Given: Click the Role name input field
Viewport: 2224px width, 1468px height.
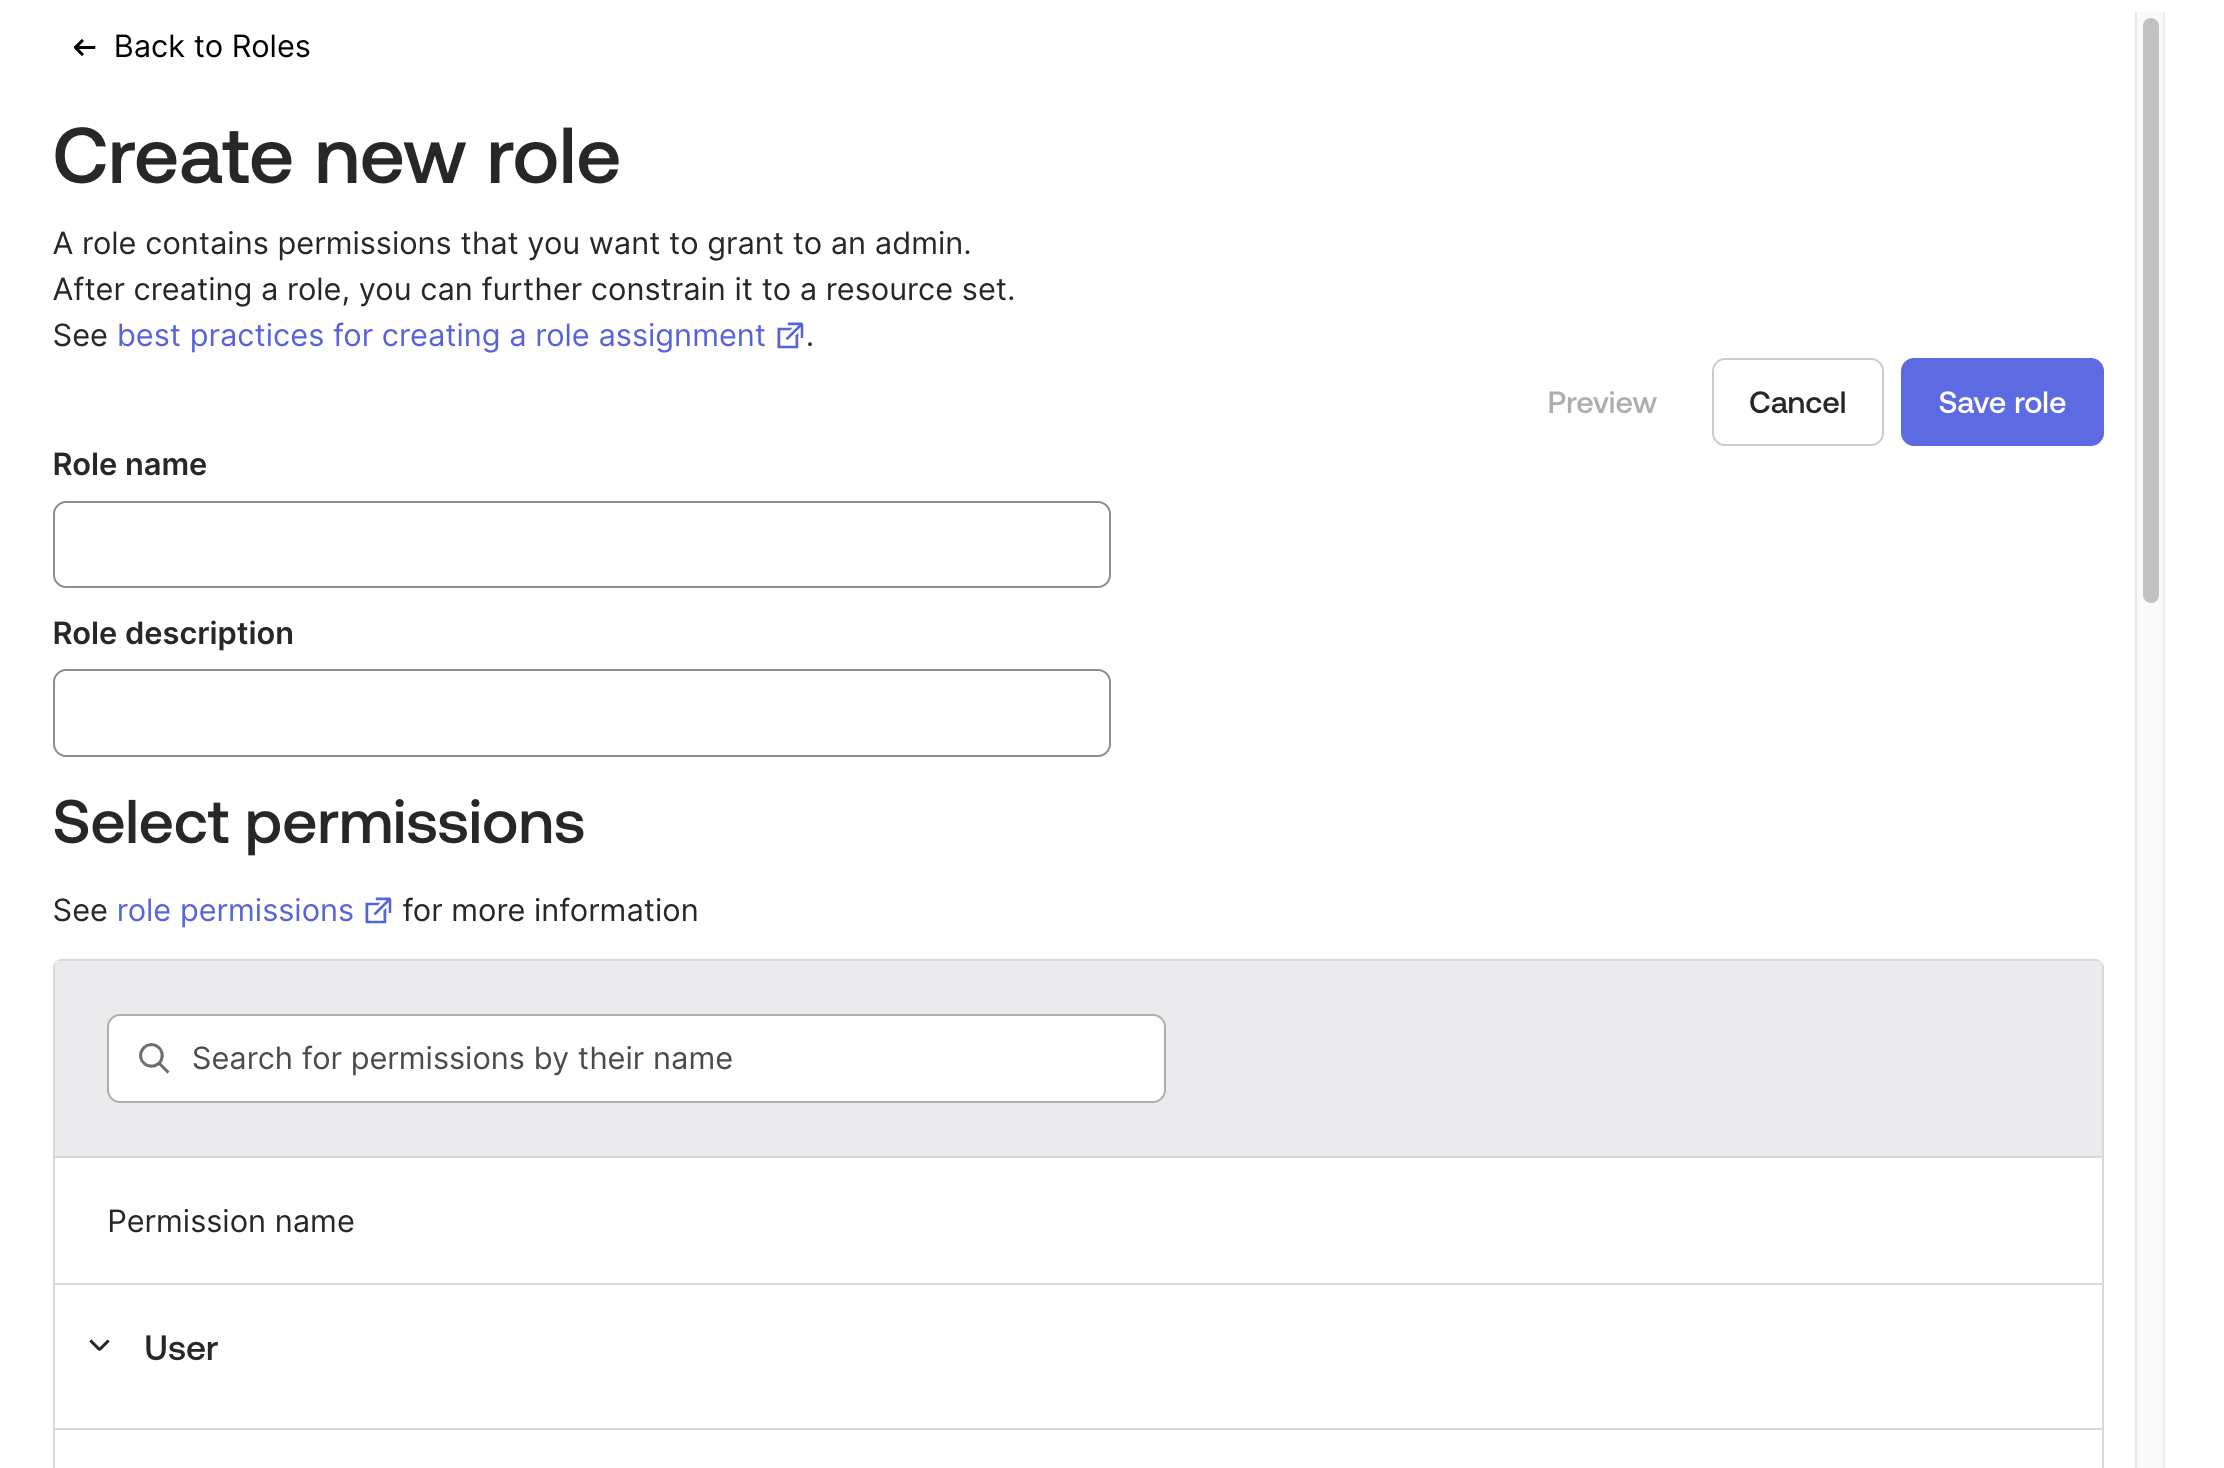Looking at the screenshot, I should click(580, 543).
